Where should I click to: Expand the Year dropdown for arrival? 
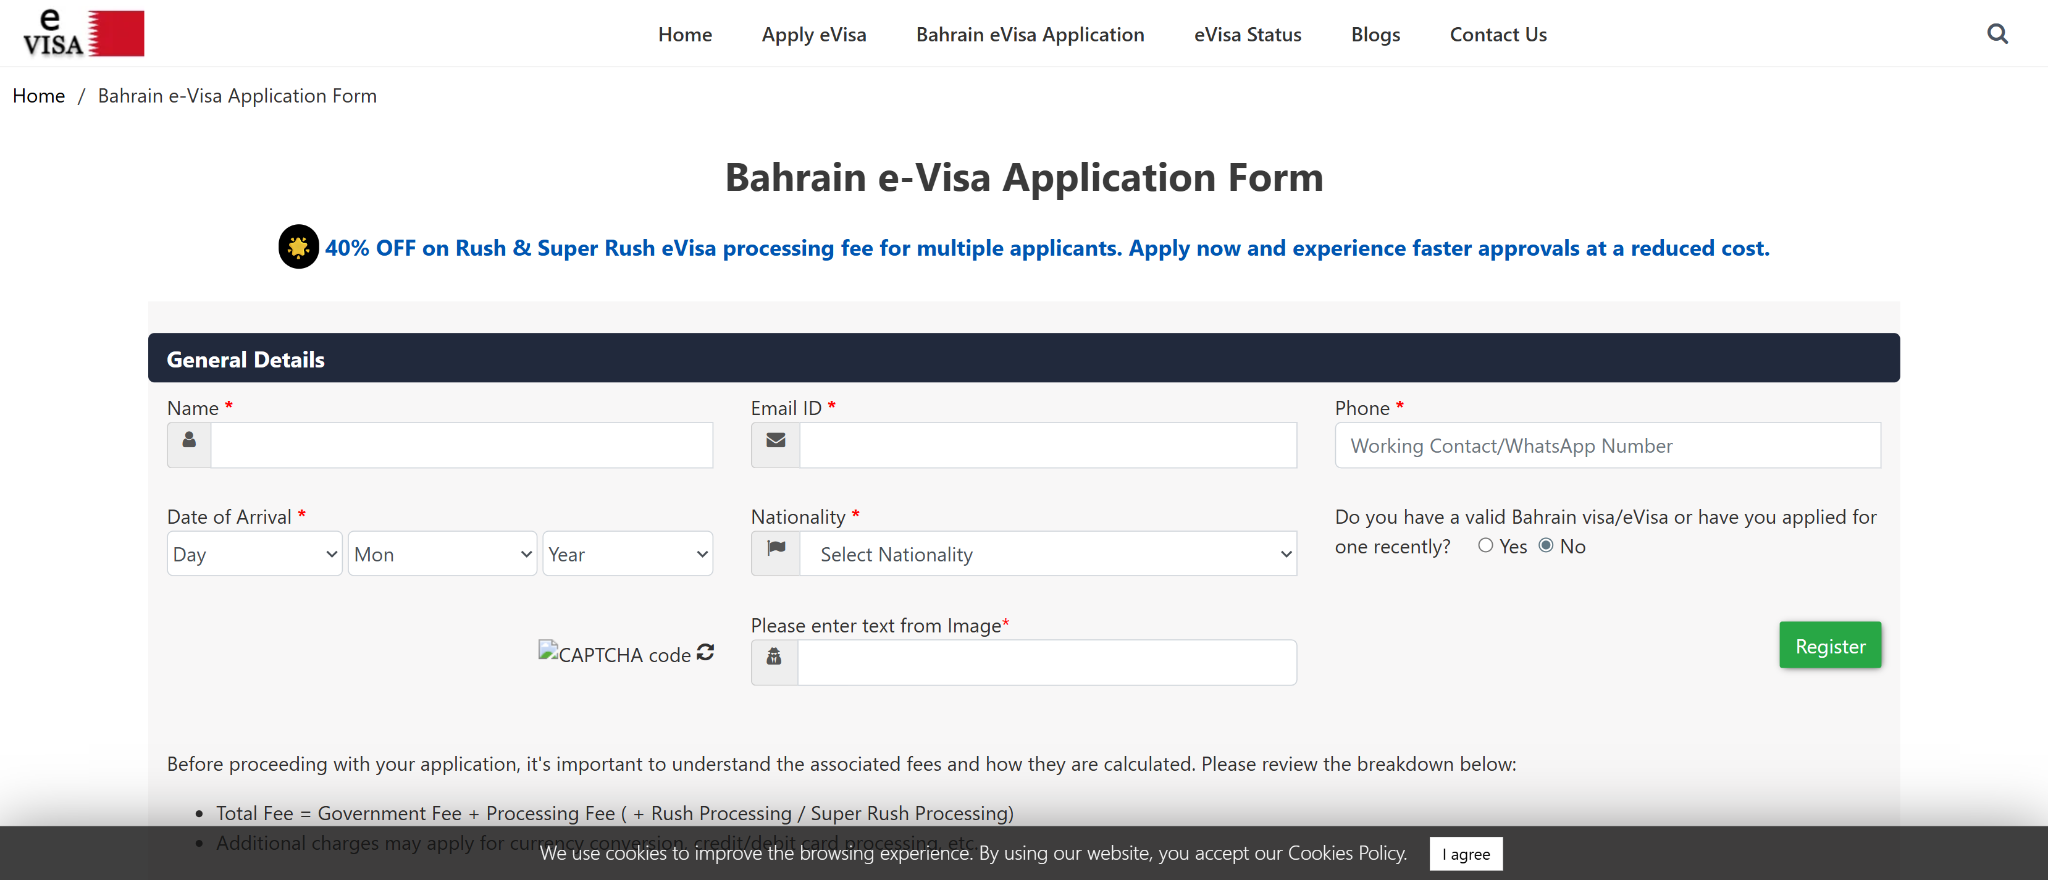point(628,554)
